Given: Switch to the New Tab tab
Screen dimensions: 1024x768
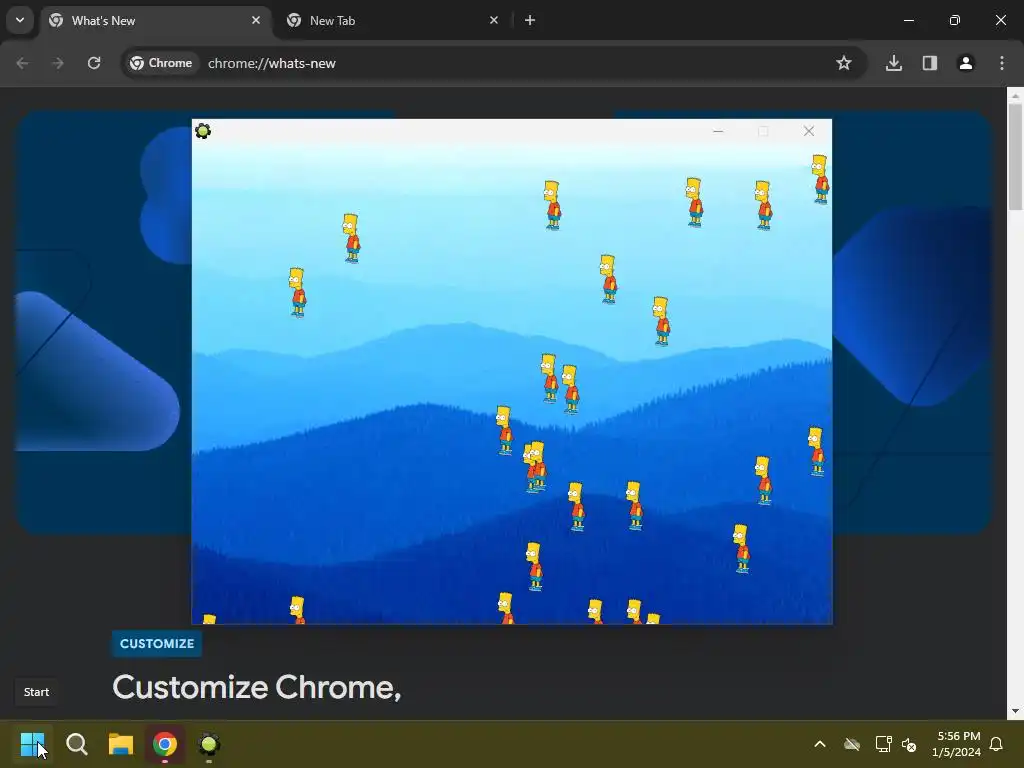Looking at the screenshot, I should pos(392,21).
